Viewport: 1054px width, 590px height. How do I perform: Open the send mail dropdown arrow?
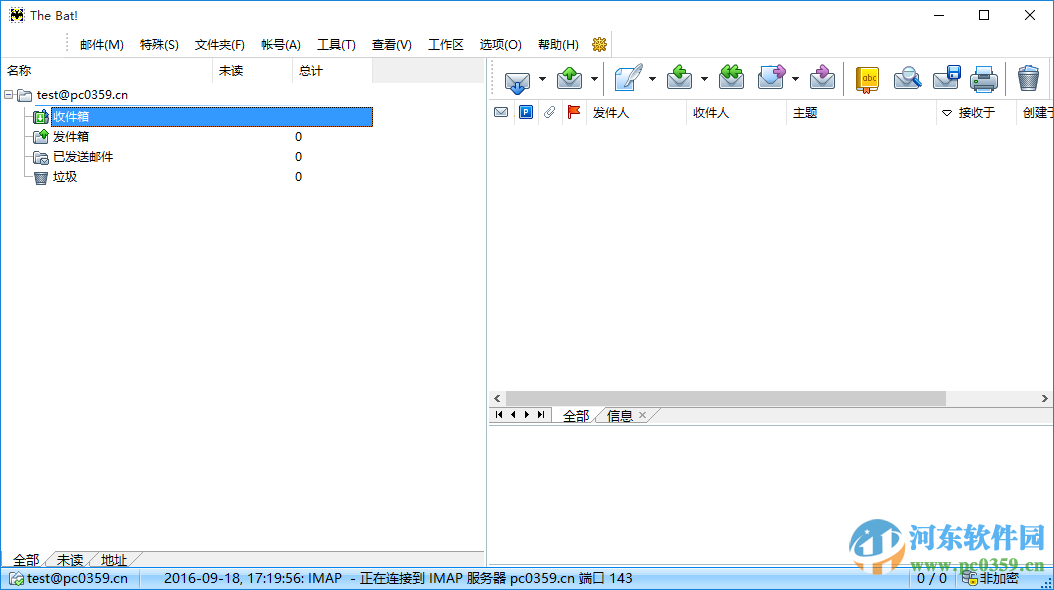click(592, 78)
